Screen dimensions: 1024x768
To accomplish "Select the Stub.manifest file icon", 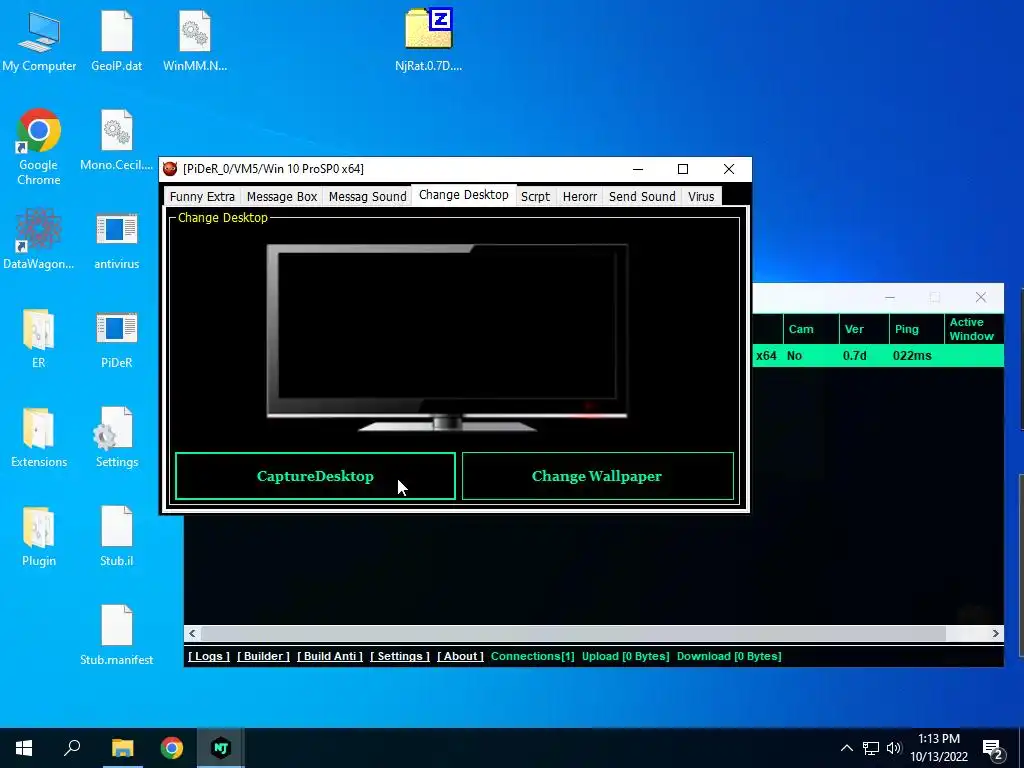I will point(117,635).
